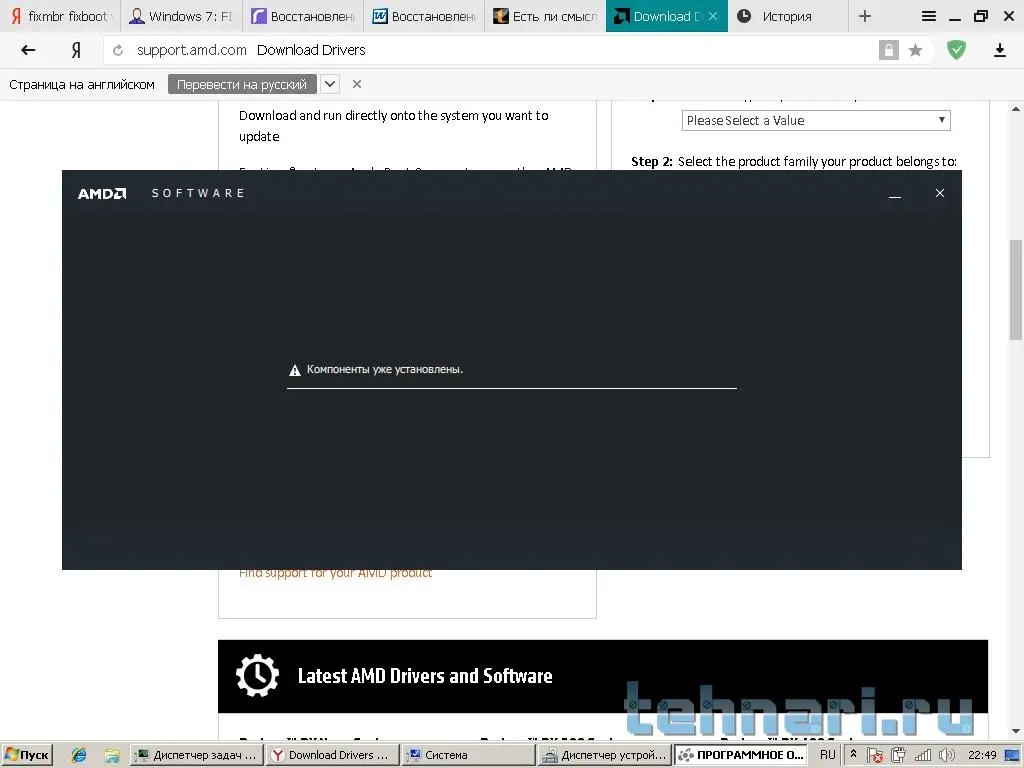
Task: Switch to Диспетчер устройств taskbar window
Action: [x=604, y=755]
